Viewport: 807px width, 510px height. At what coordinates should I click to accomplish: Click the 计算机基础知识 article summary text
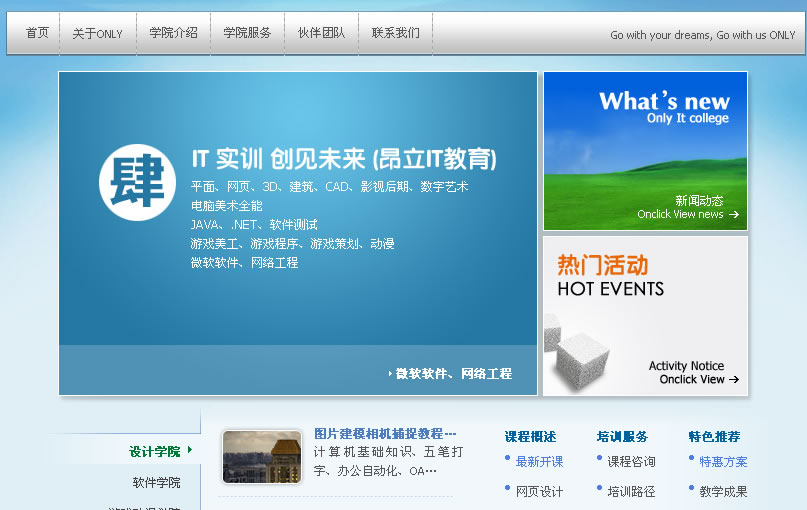(389, 461)
